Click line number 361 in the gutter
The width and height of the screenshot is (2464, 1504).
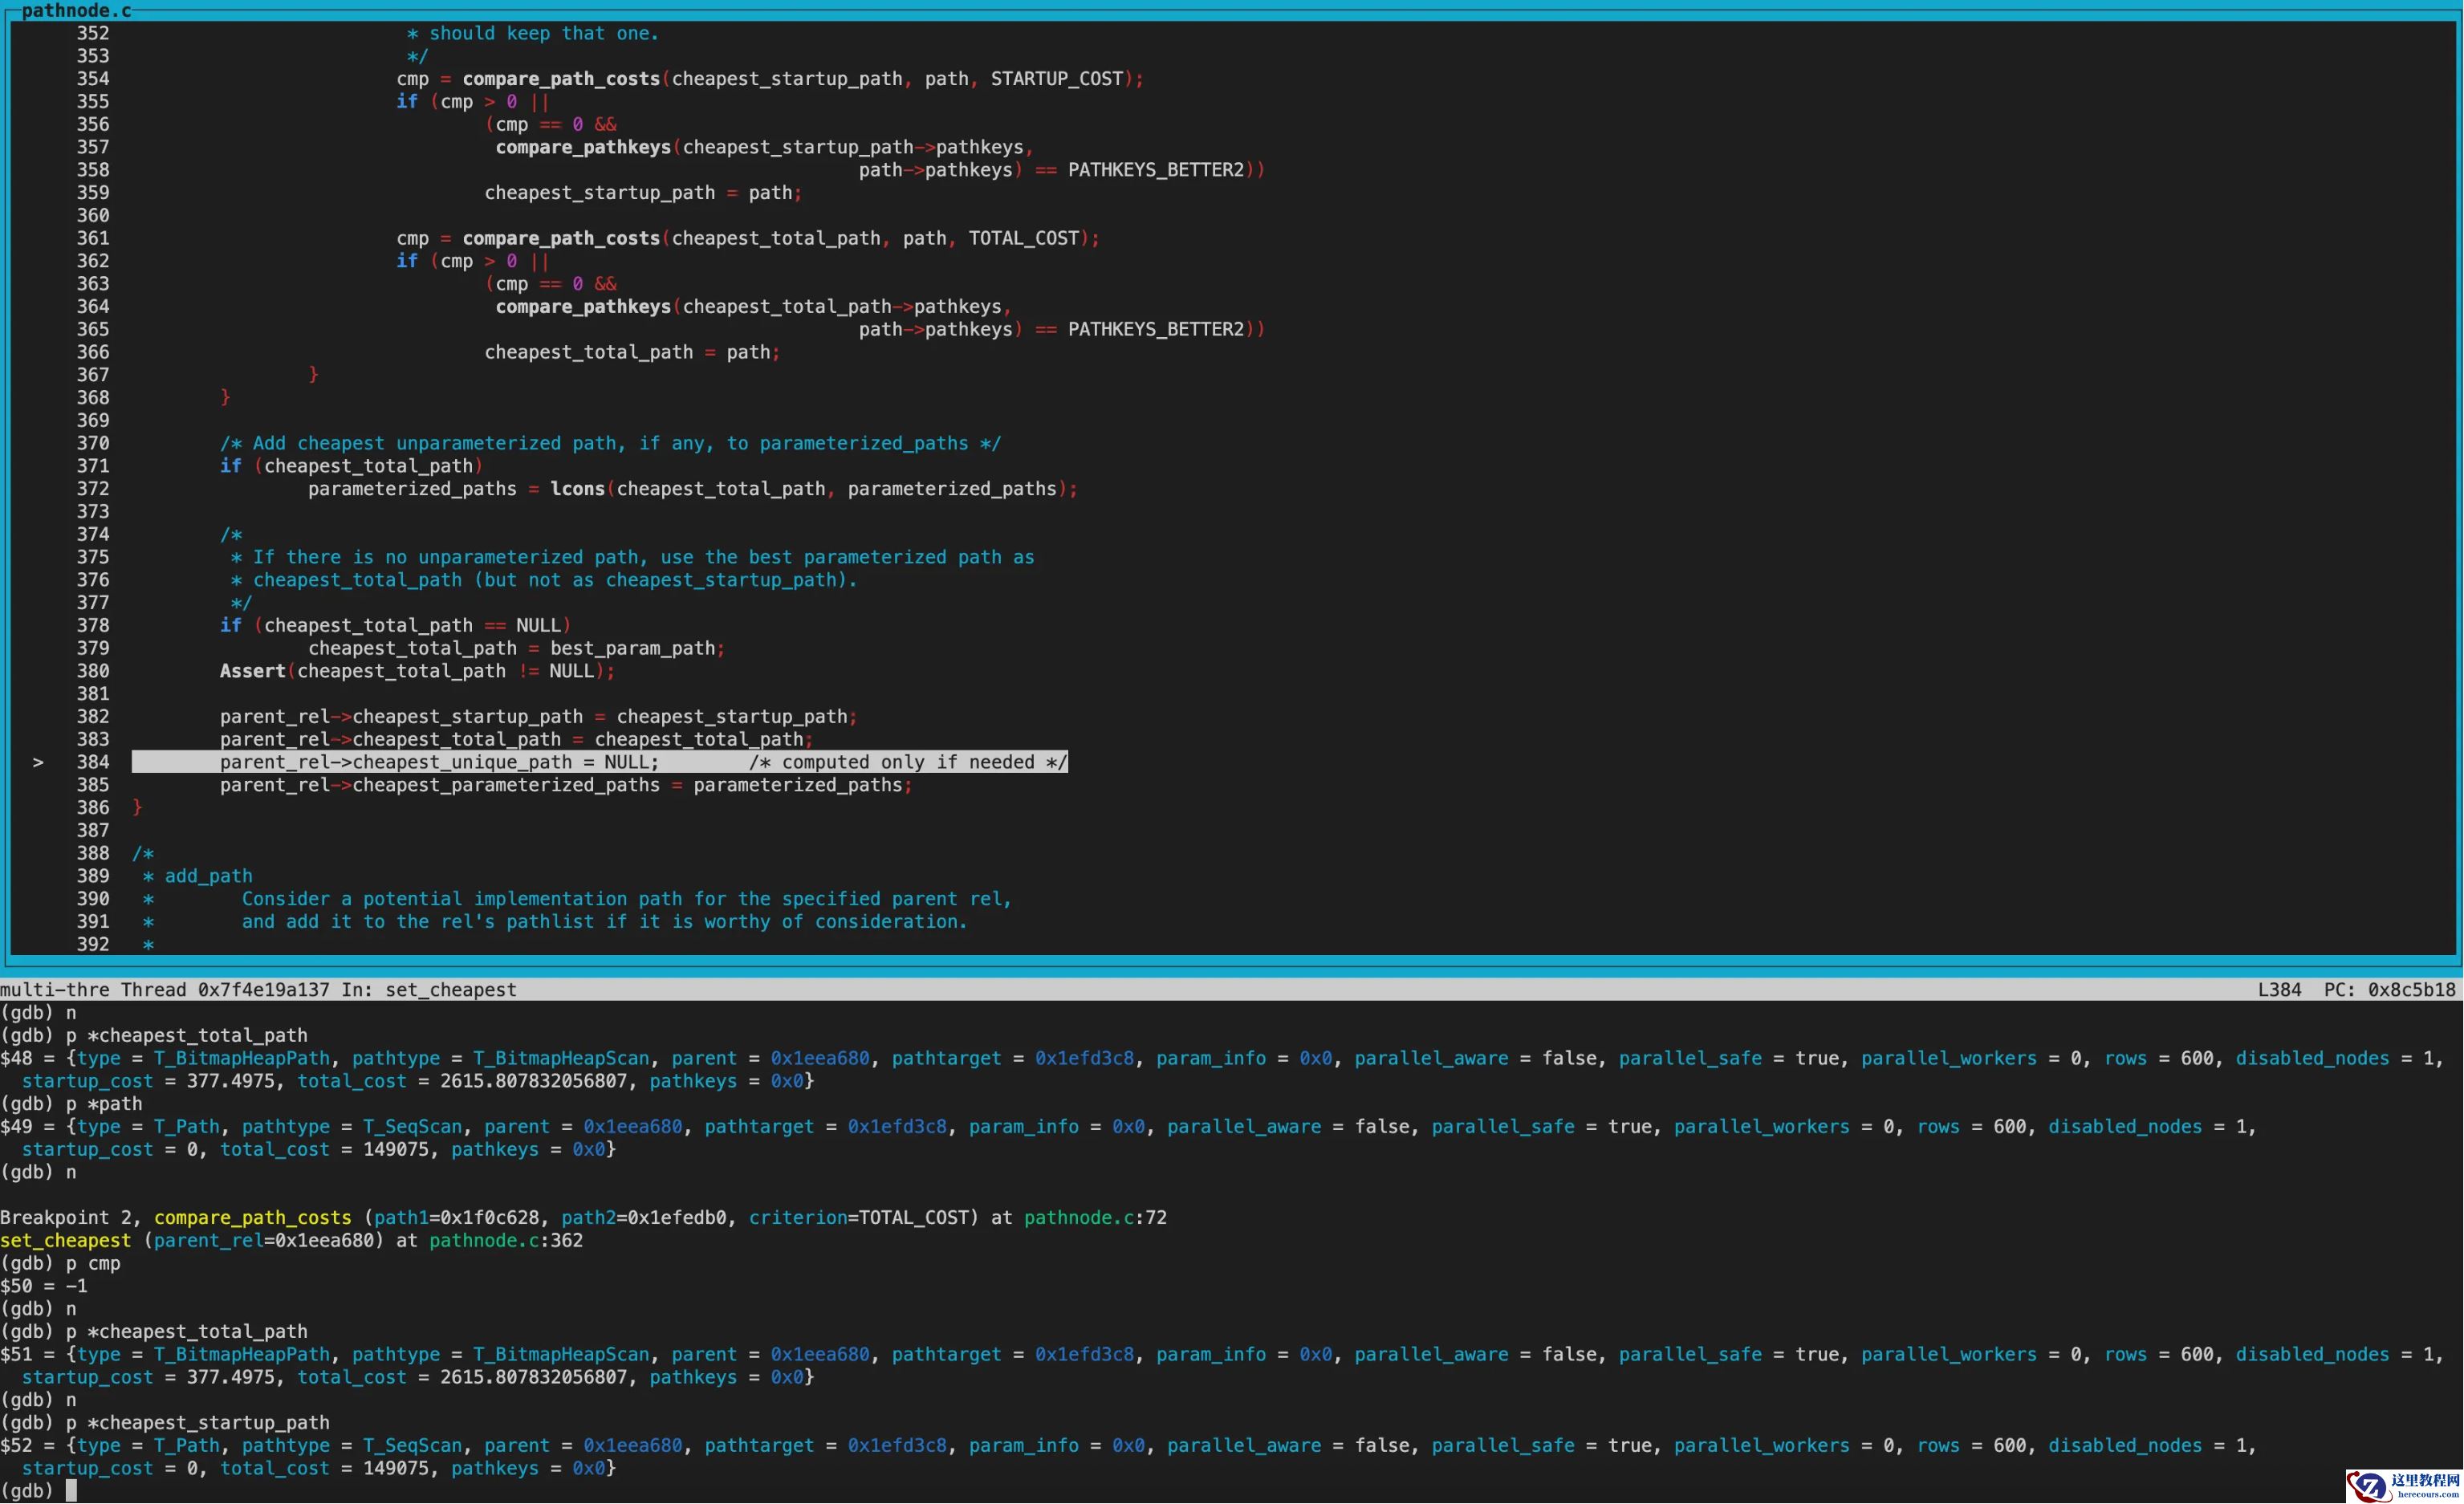click(93, 239)
